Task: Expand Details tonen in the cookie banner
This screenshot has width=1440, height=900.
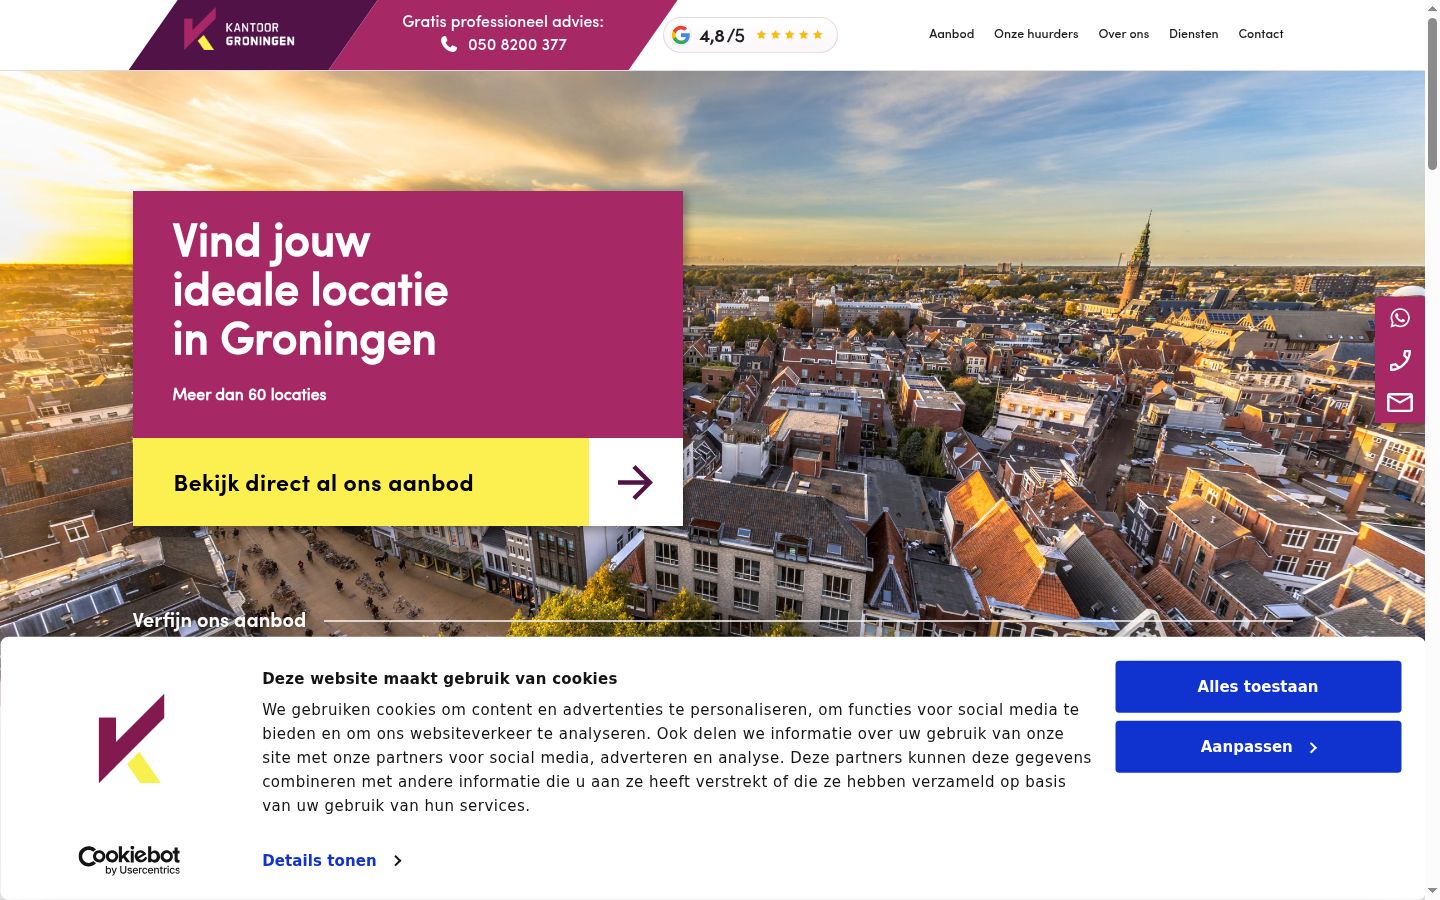Action: [x=332, y=860]
